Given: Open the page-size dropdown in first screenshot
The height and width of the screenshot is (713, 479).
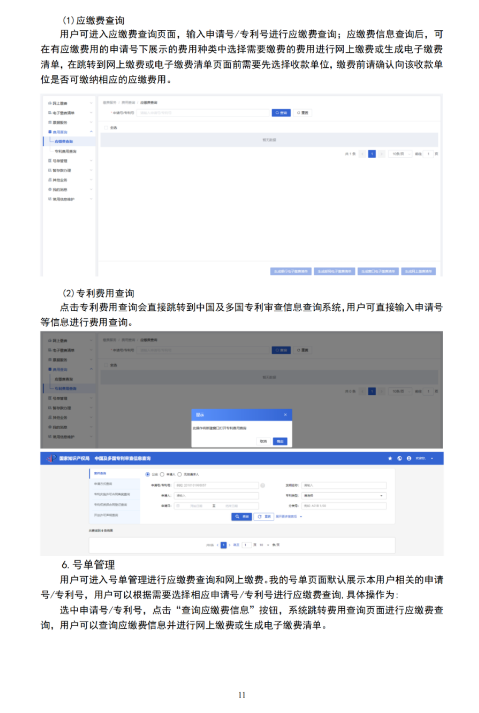Looking at the screenshot, I should [401, 154].
